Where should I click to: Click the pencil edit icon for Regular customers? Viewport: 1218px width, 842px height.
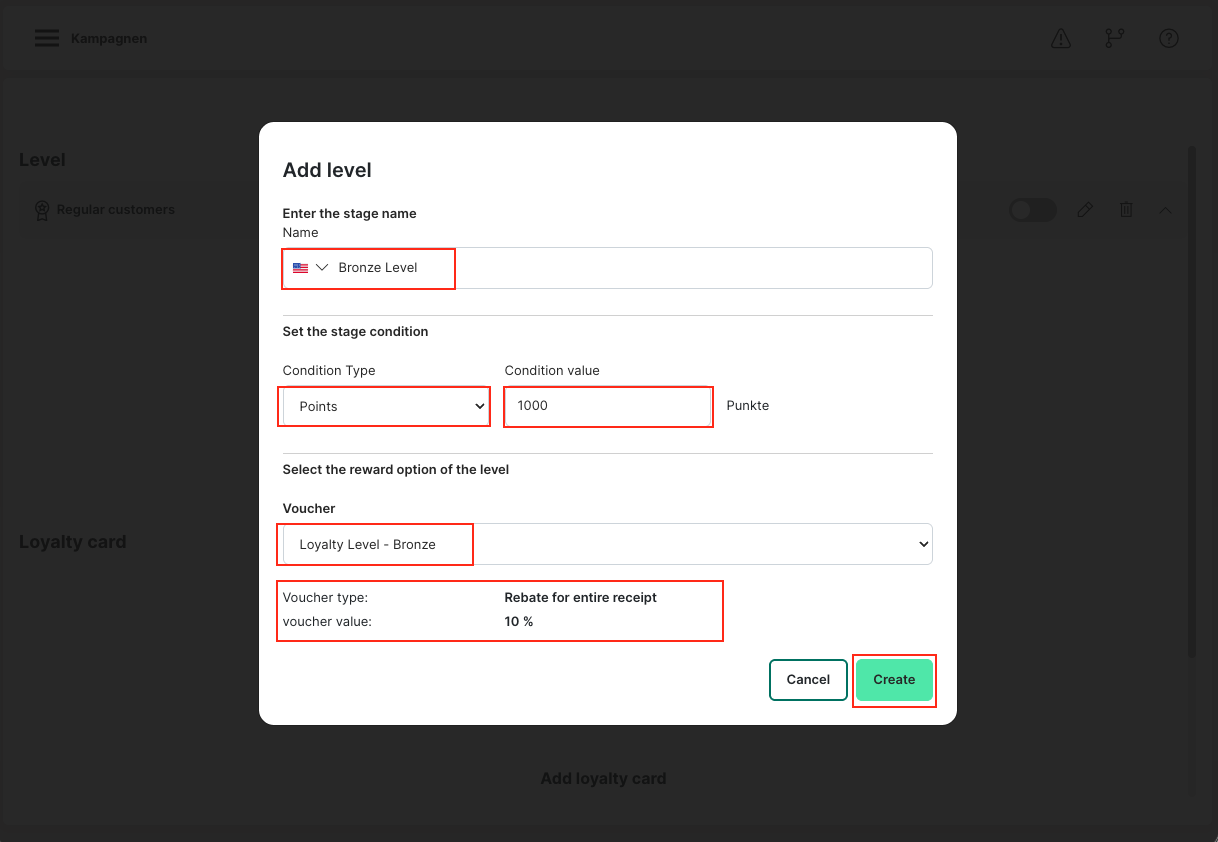(x=1085, y=210)
